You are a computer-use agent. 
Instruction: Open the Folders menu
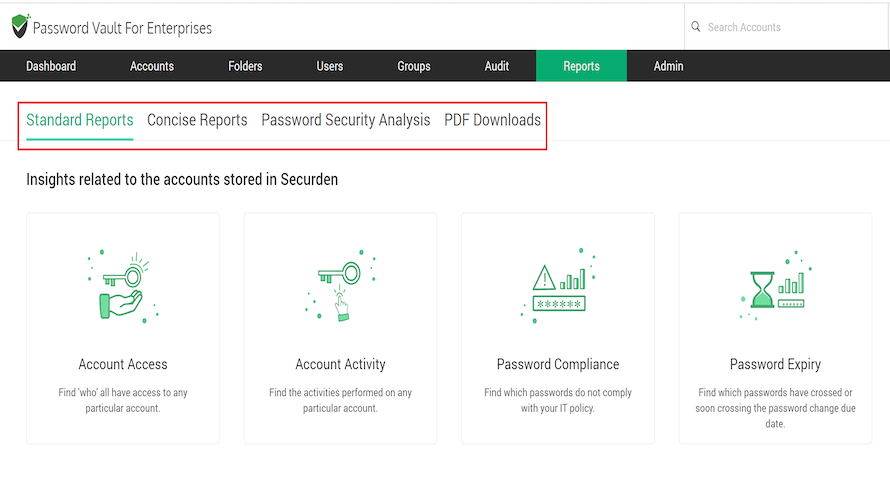pyautogui.click(x=245, y=66)
